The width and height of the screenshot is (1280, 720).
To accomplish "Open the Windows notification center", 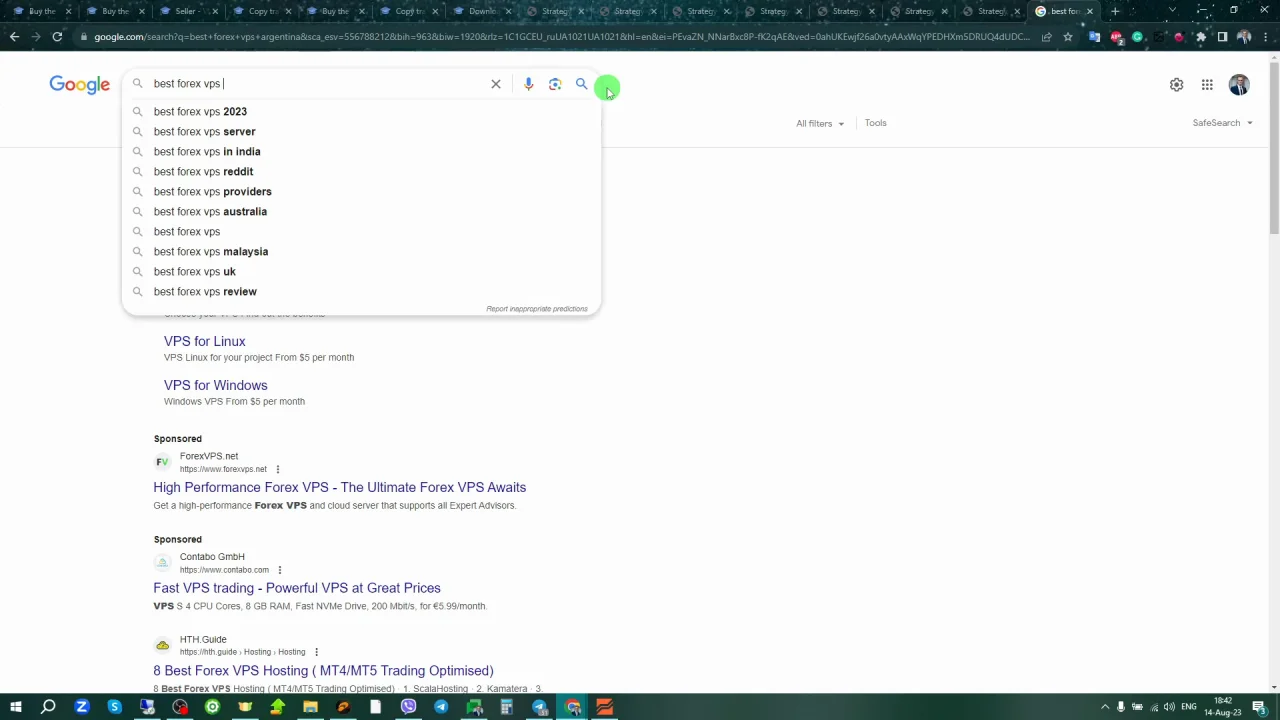I will point(1259,707).
